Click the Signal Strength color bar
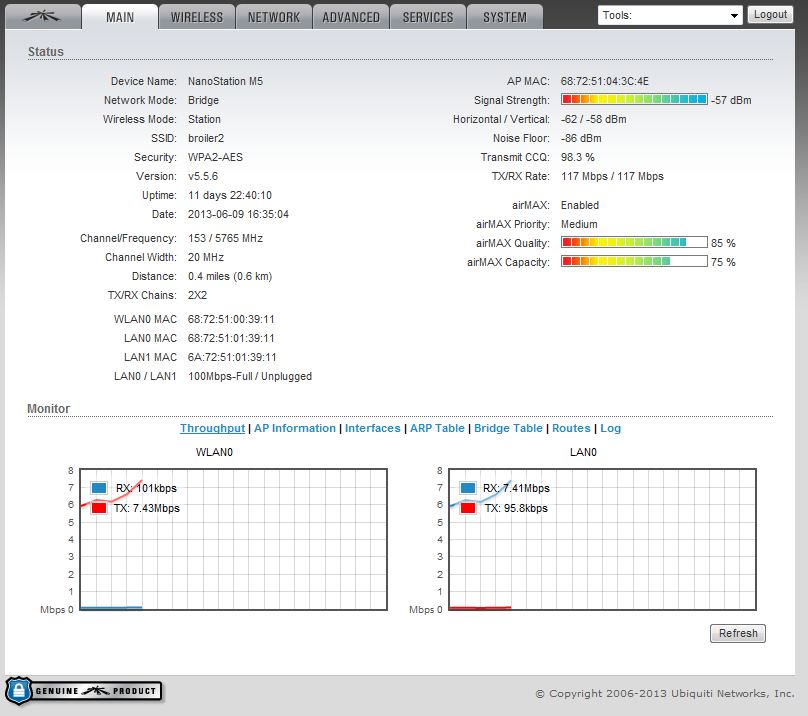Viewport: 808px width, 716px height. click(634, 100)
